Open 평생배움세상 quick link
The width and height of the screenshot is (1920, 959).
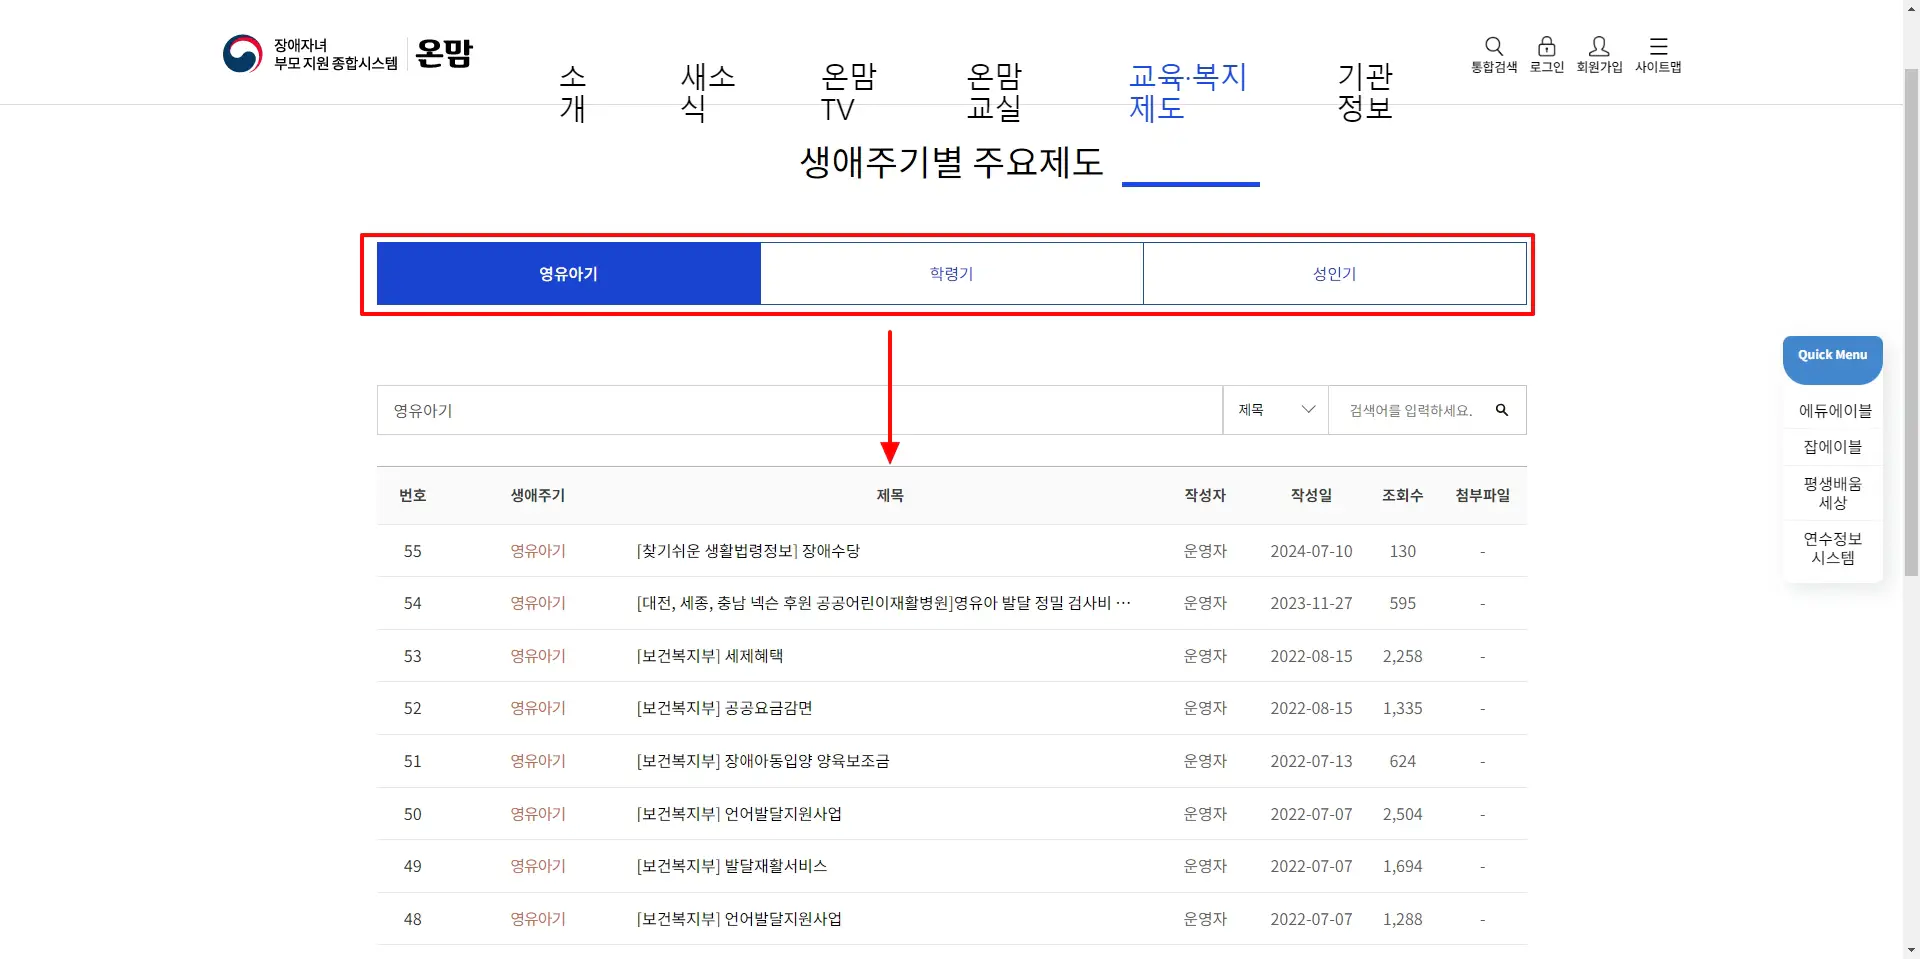(1832, 493)
